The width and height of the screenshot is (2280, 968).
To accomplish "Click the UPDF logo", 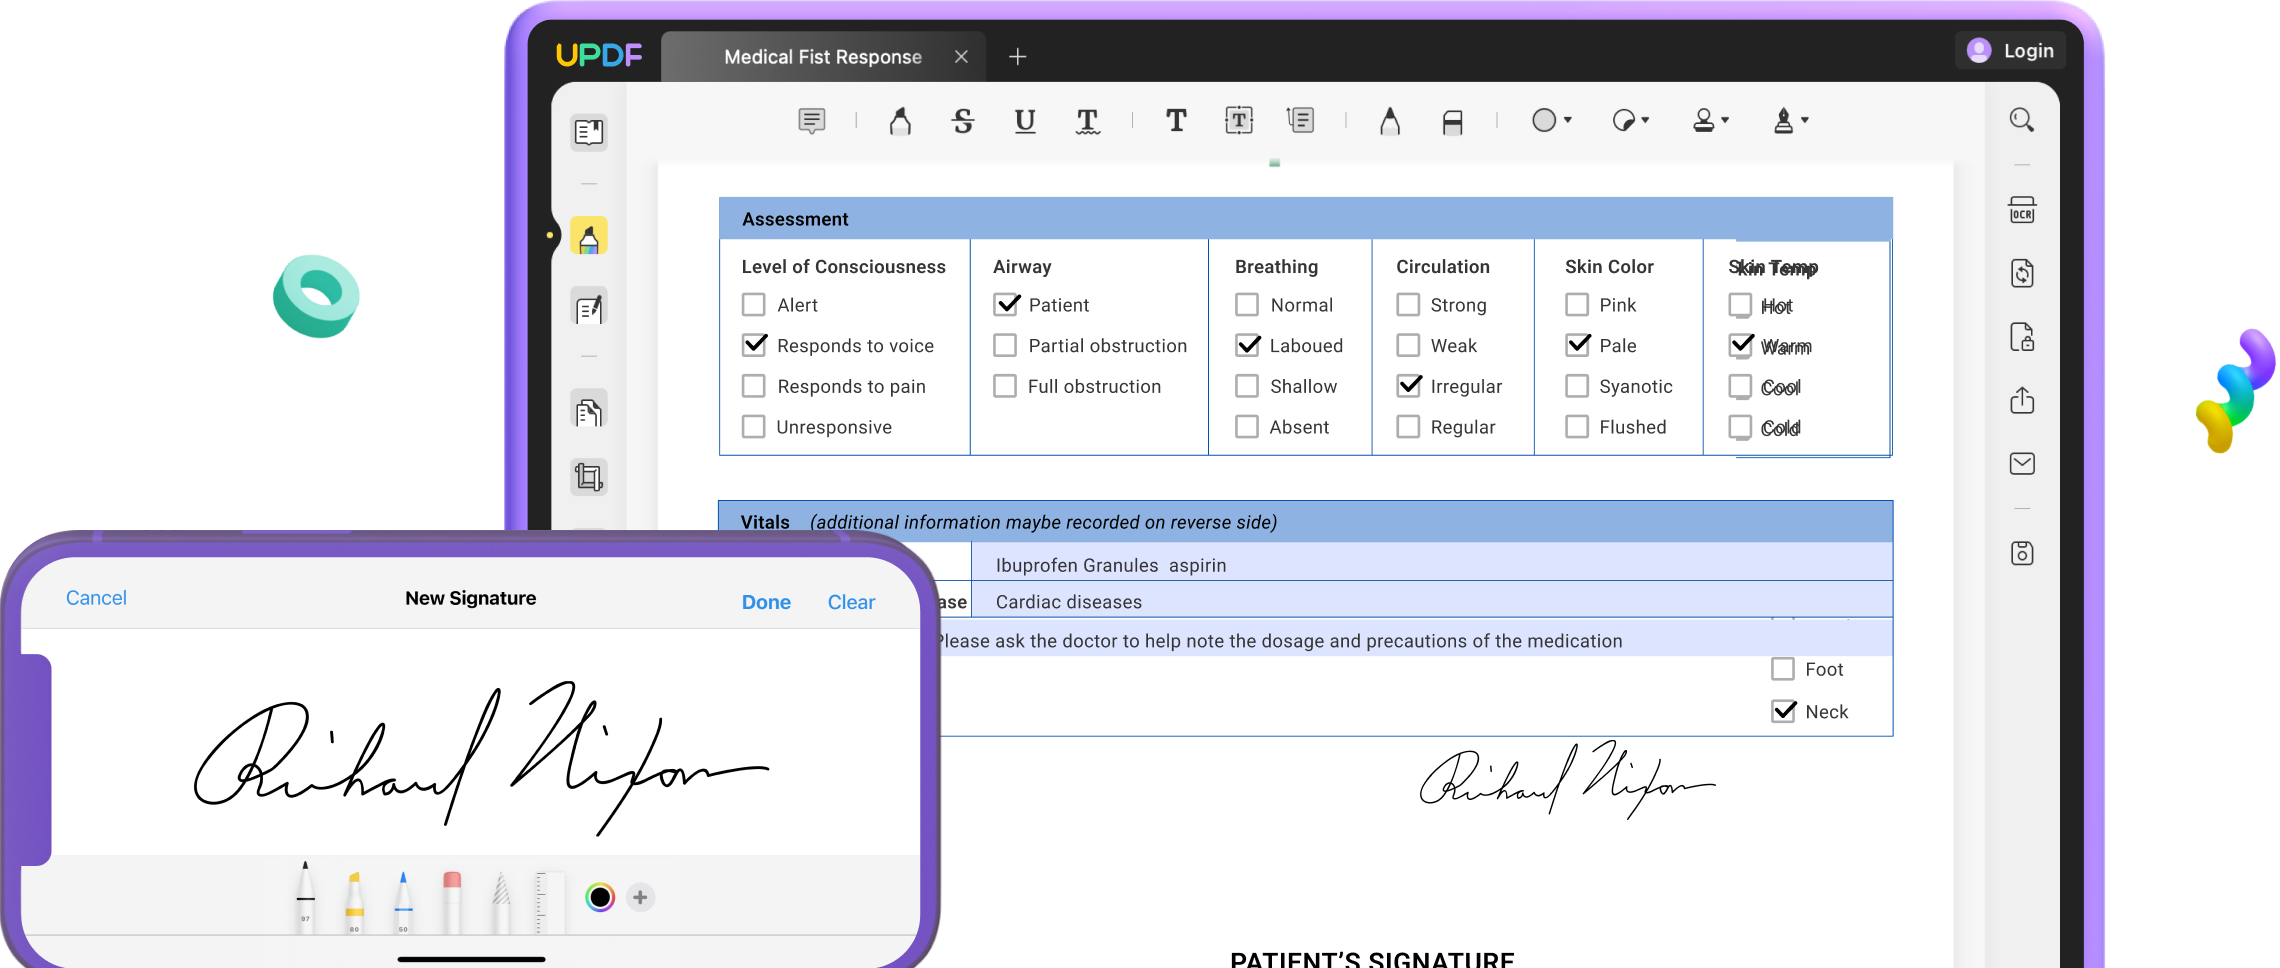I will pos(599,55).
